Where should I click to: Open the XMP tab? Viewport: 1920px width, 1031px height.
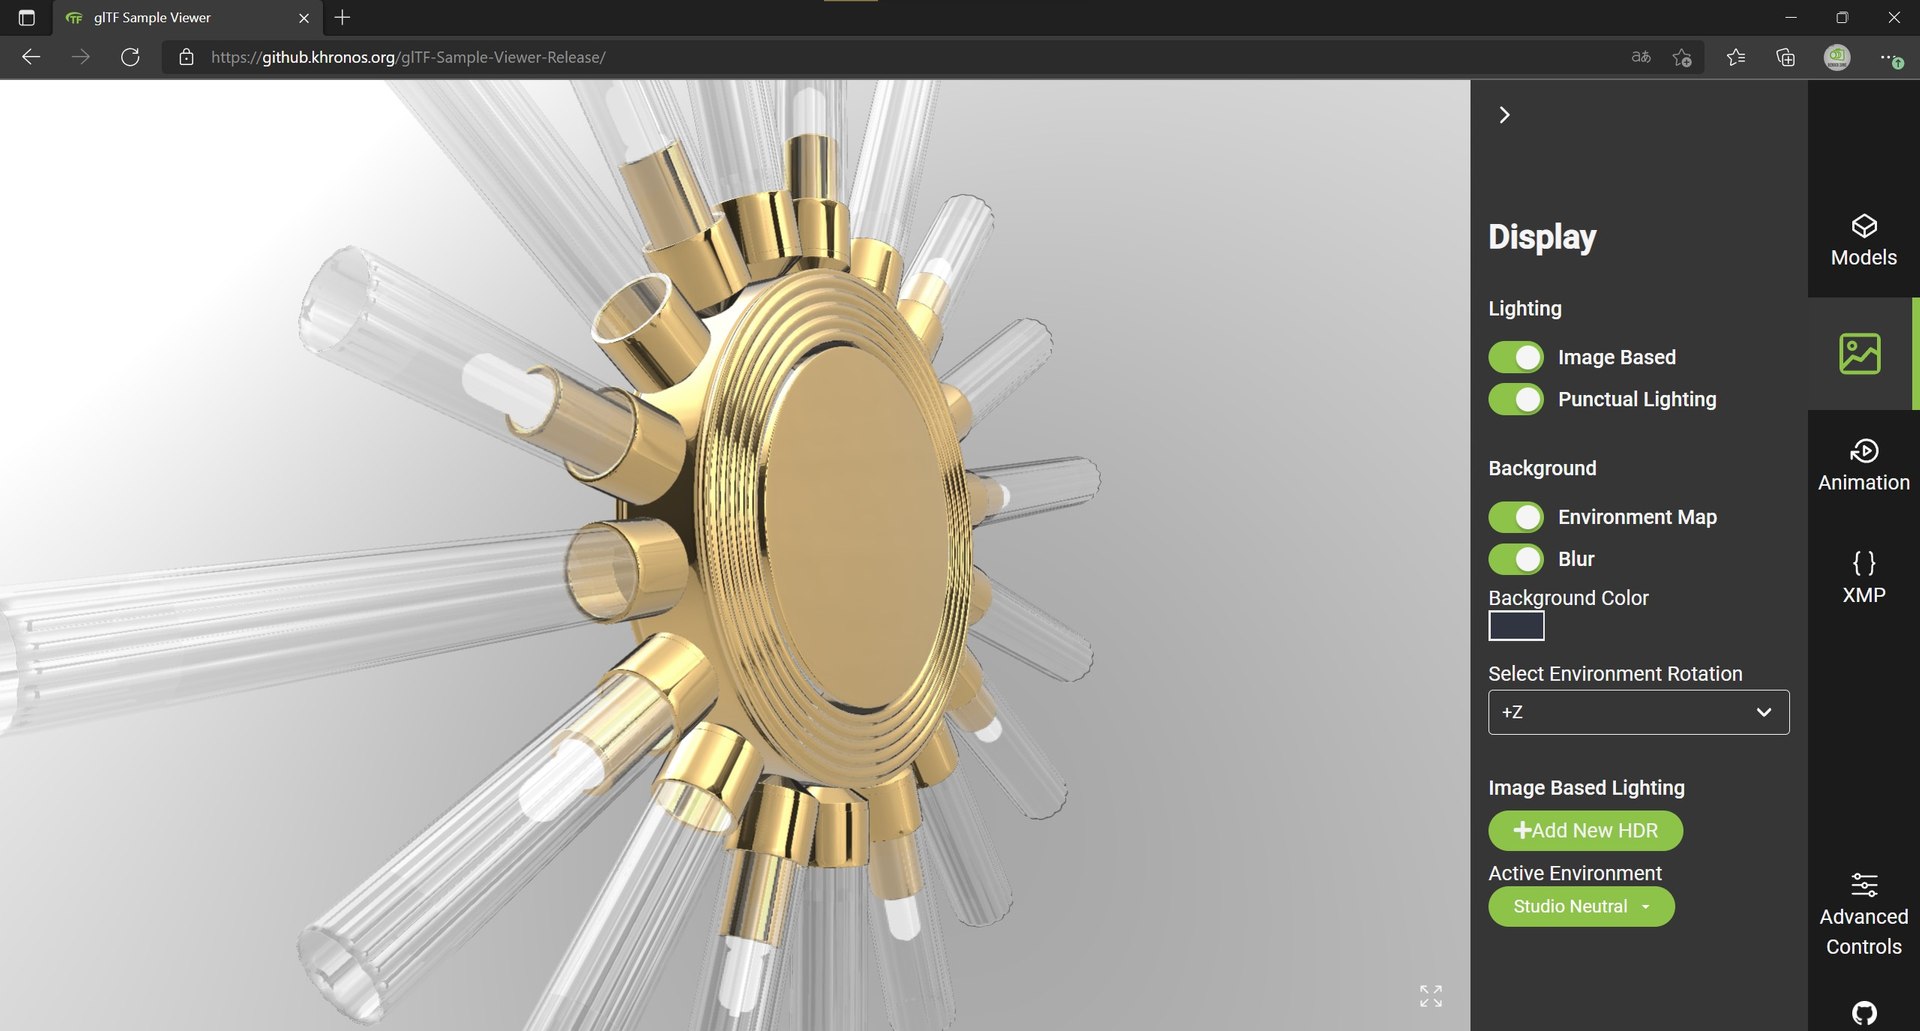(1863, 577)
